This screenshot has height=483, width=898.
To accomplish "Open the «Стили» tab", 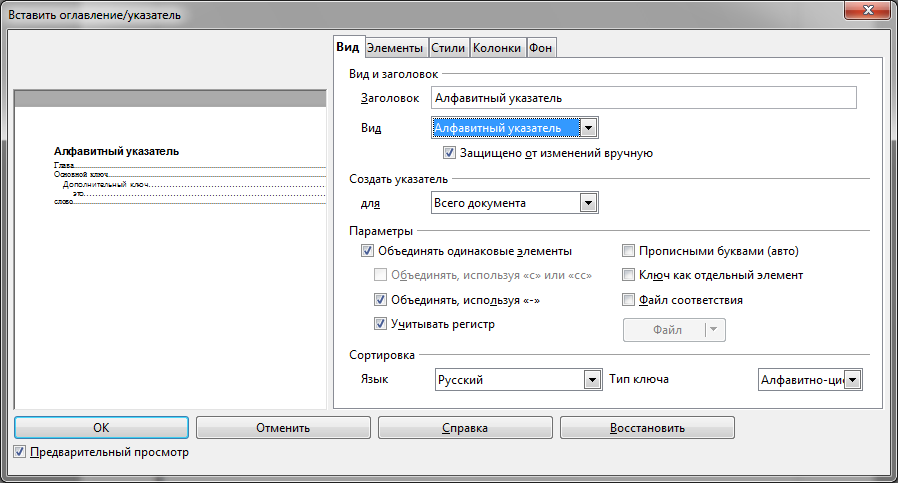I will [447, 47].
